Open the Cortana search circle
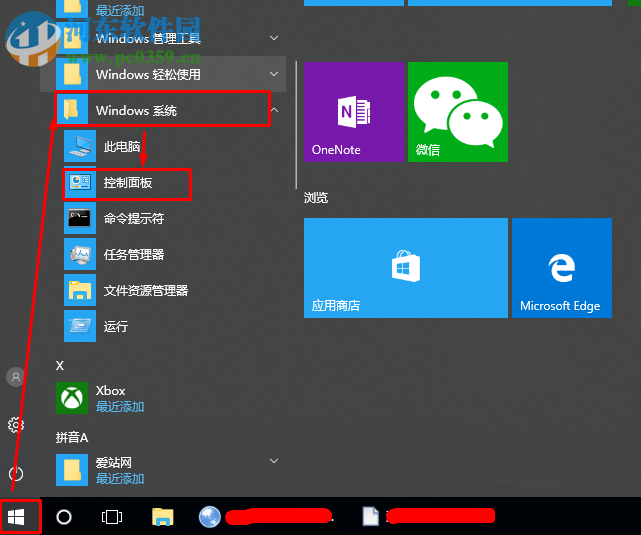The height and width of the screenshot is (535, 641). pyautogui.click(x=64, y=516)
